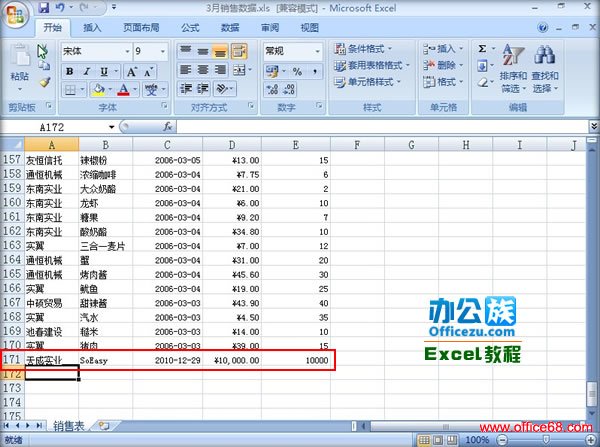The height and width of the screenshot is (447, 600).
Task: Select the 销售表 sheet tab
Action: click(x=68, y=426)
